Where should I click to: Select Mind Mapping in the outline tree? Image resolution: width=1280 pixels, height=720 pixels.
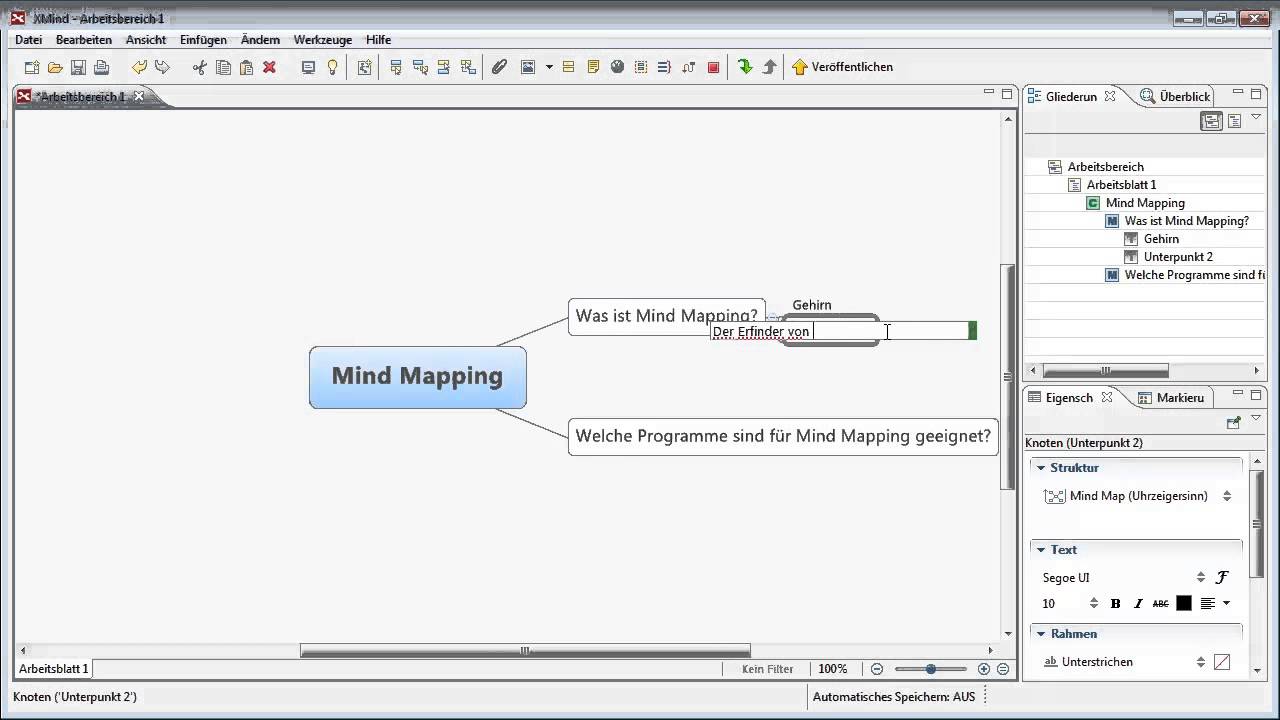click(x=1145, y=203)
